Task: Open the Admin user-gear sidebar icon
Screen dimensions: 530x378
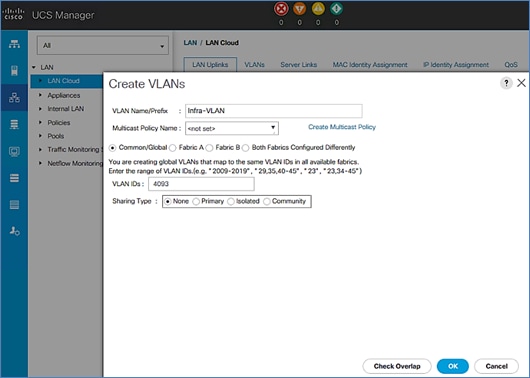Action: (14, 231)
